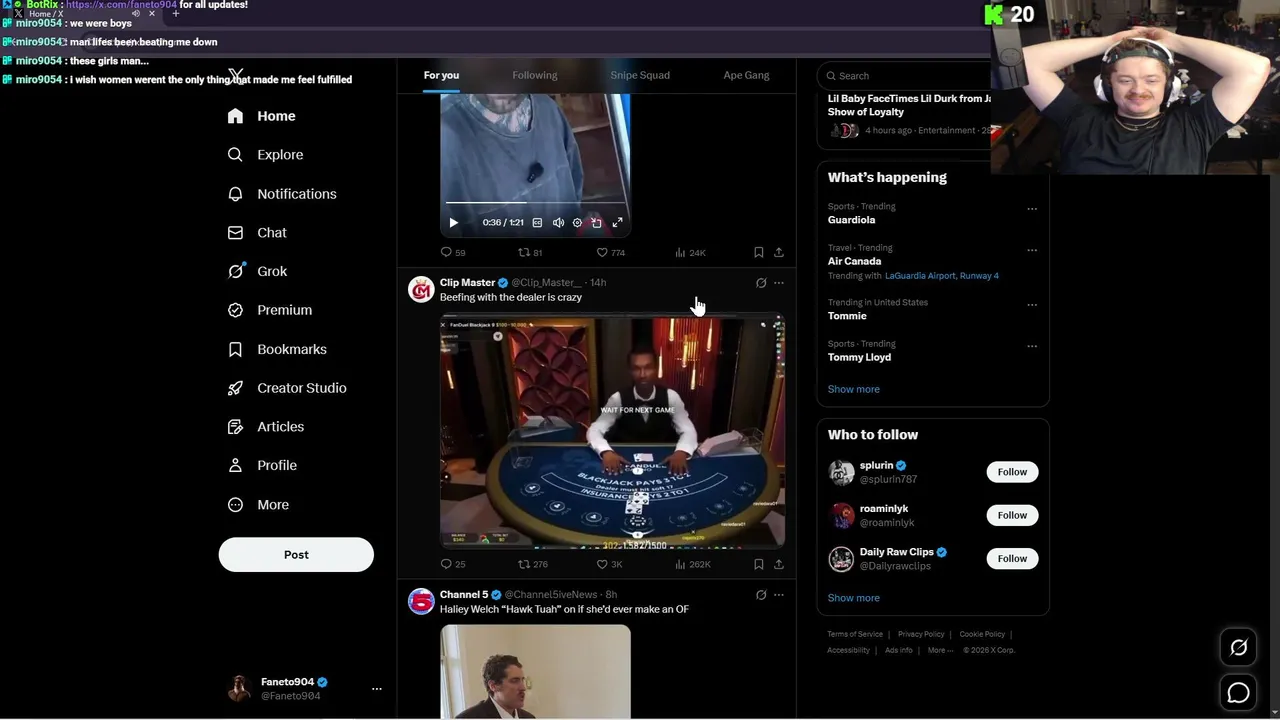Image resolution: width=1280 pixels, height=720 pixels.
Task: Expand the video to fullscreen
Action: click(x=617, y=223)
